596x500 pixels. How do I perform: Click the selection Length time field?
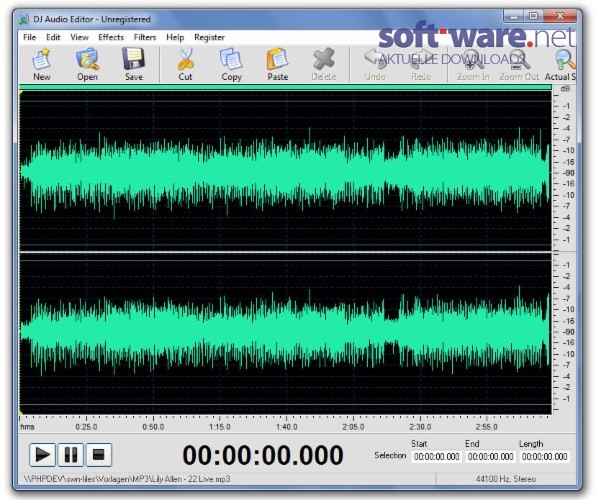545,456
